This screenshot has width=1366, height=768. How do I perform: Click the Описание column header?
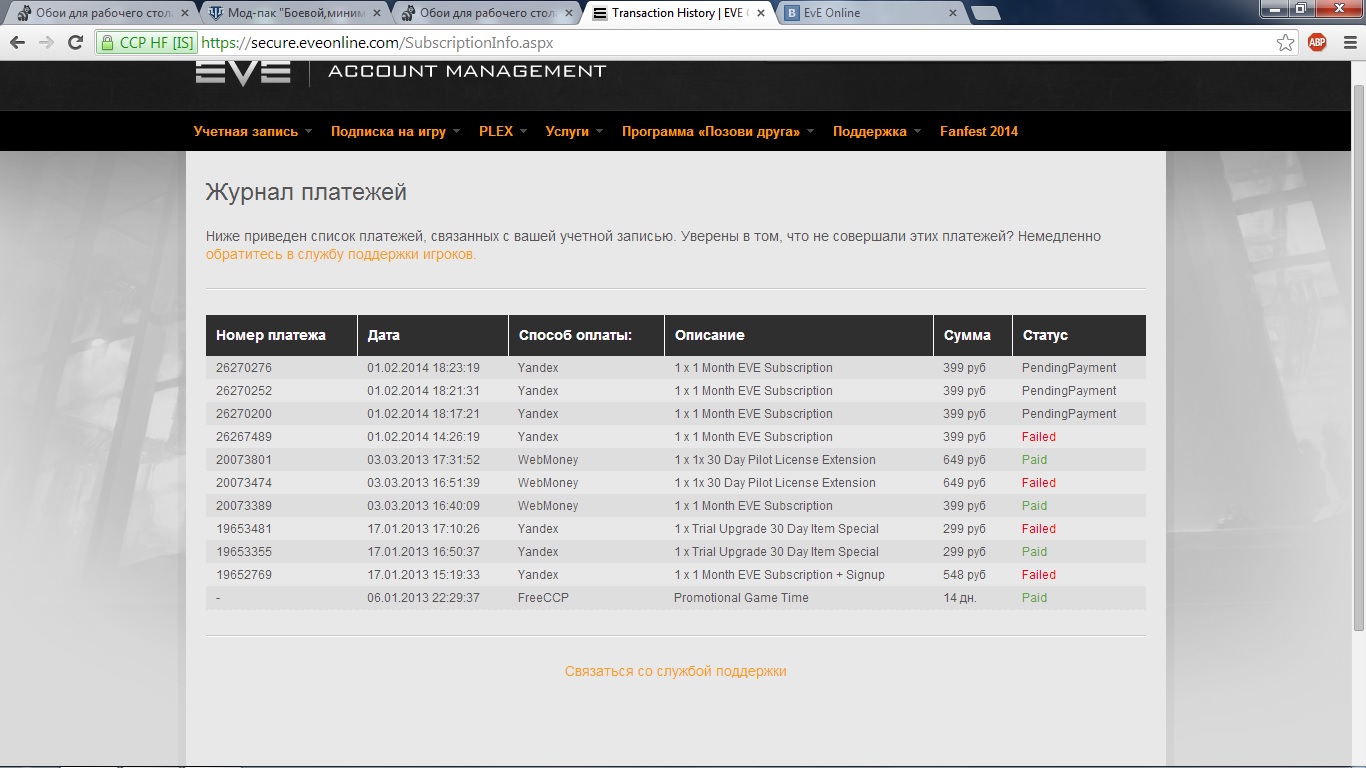[x=799, y=335]
